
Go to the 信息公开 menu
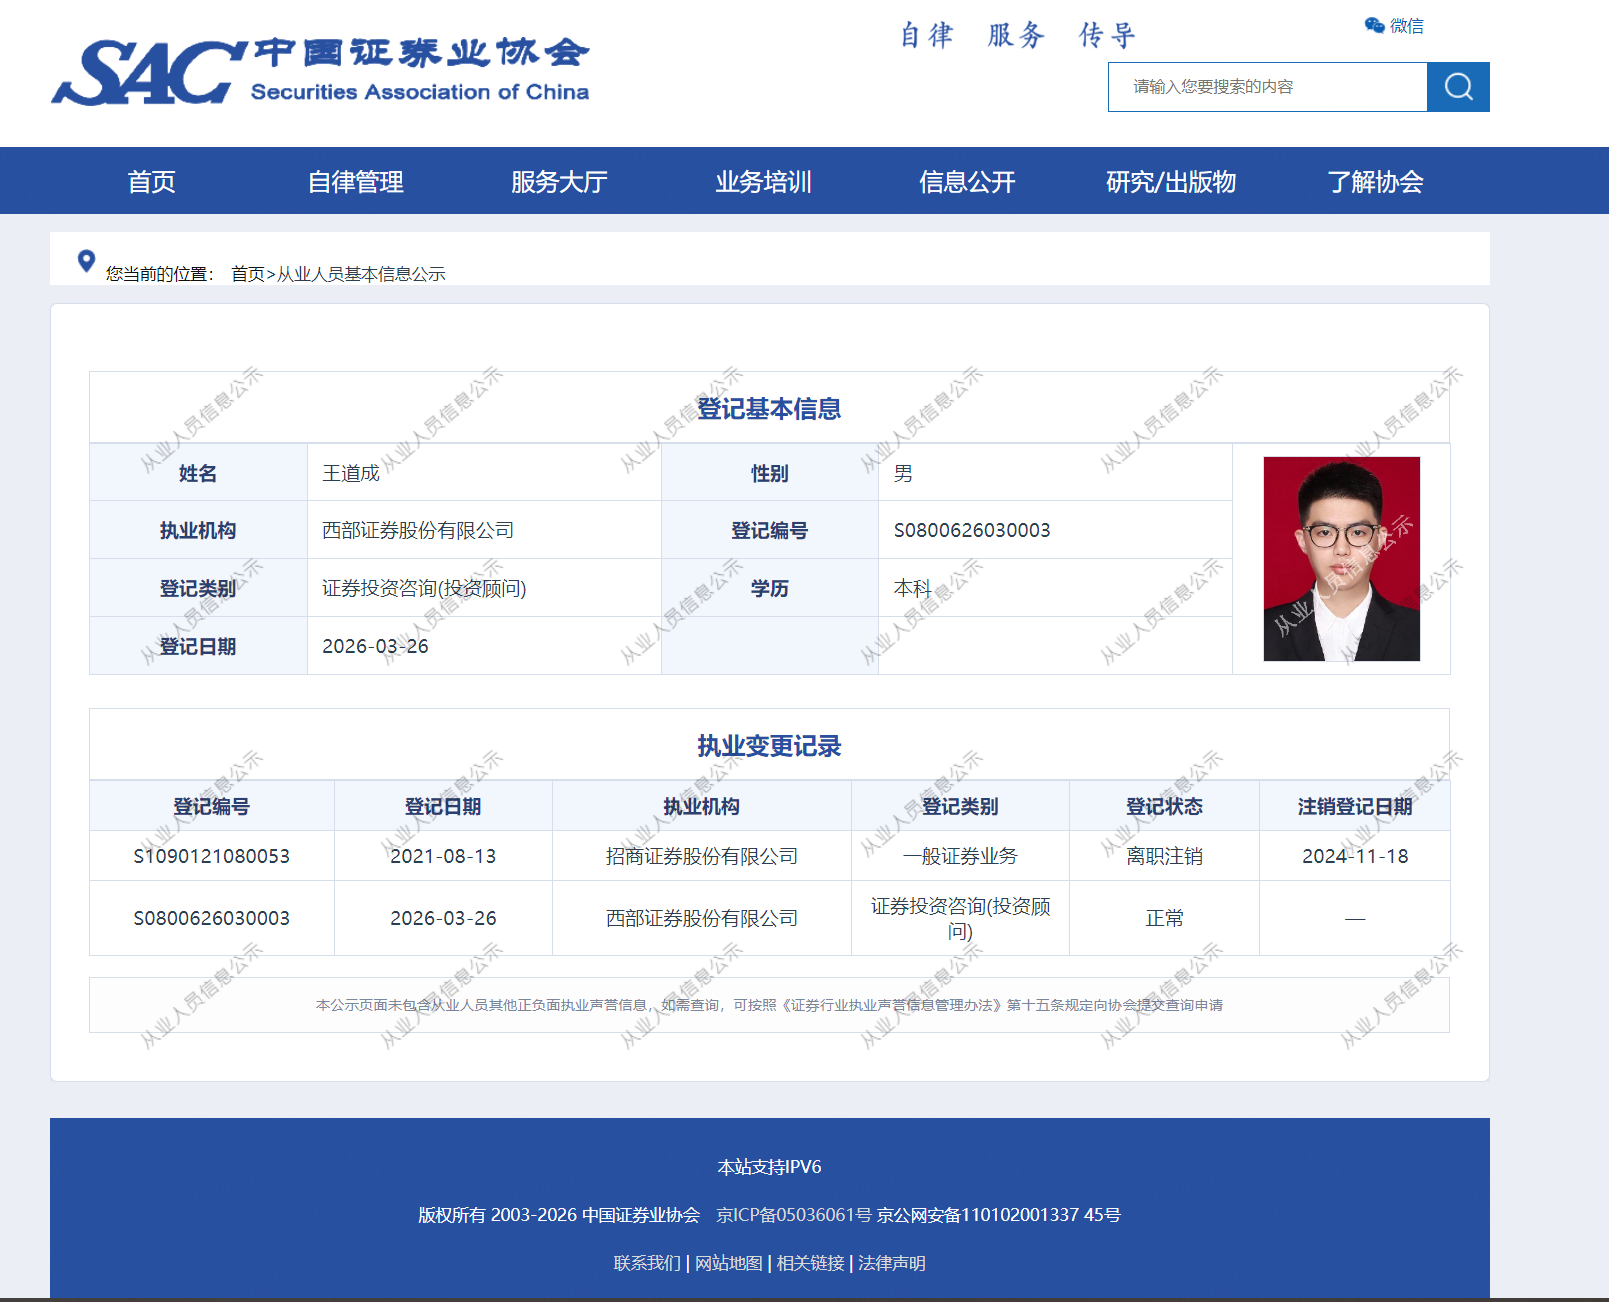(x=967, y=182)
